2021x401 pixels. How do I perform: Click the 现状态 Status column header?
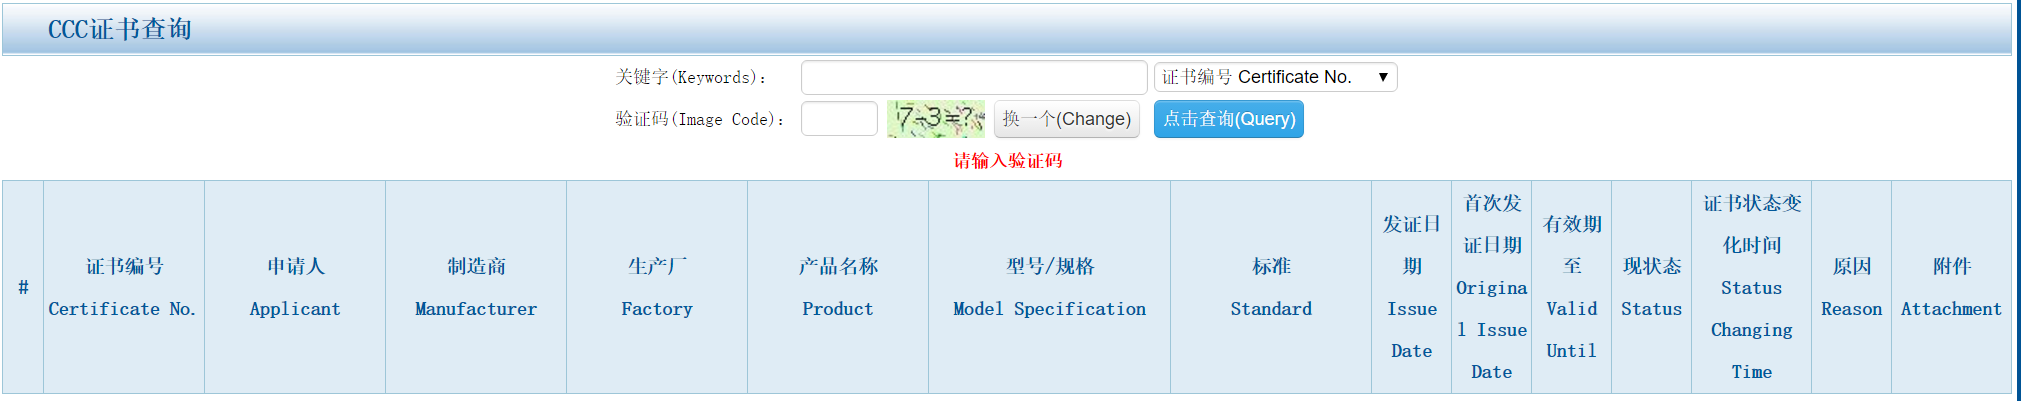pos(1651,287)
